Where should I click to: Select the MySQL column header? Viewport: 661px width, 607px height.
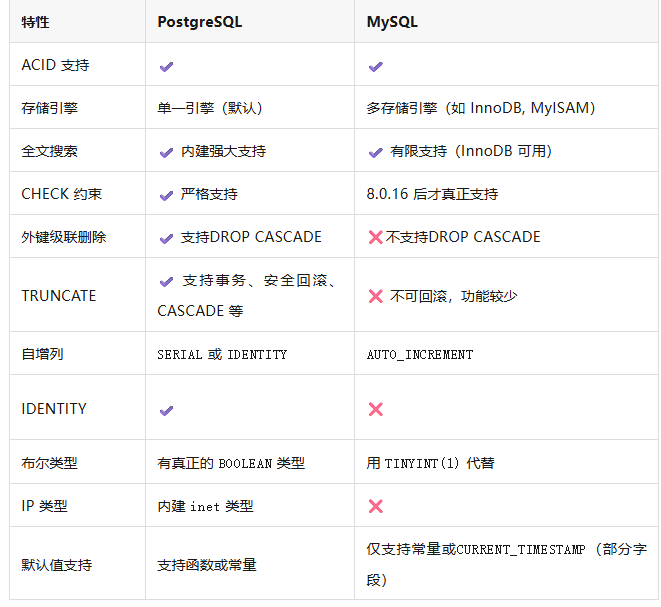(392, 22)
